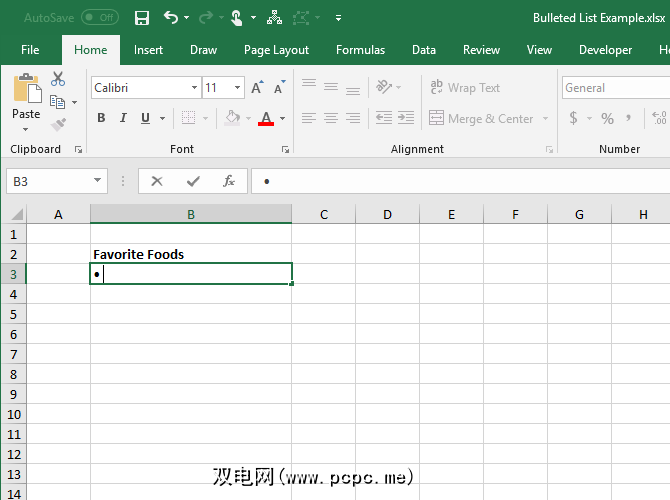Click the Wrap Text button
Image resolution: width=670 pixels, height=500 pixels.
464,88
